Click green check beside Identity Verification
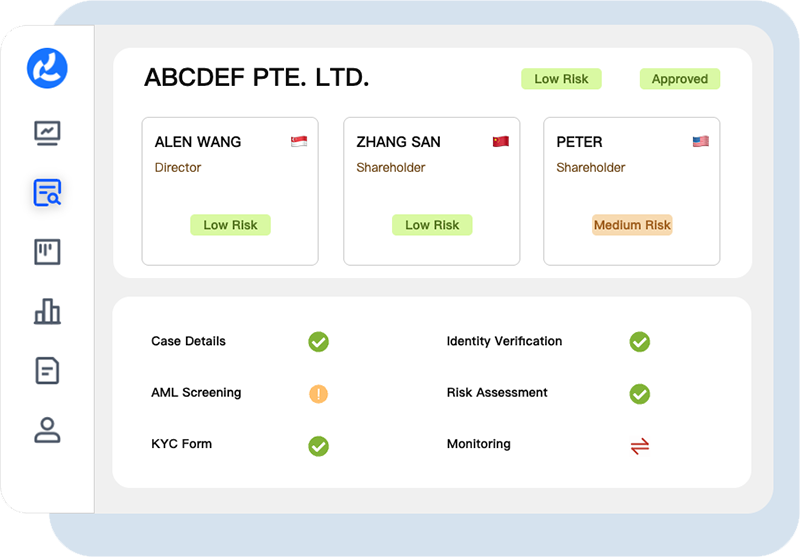 (639, 342)
